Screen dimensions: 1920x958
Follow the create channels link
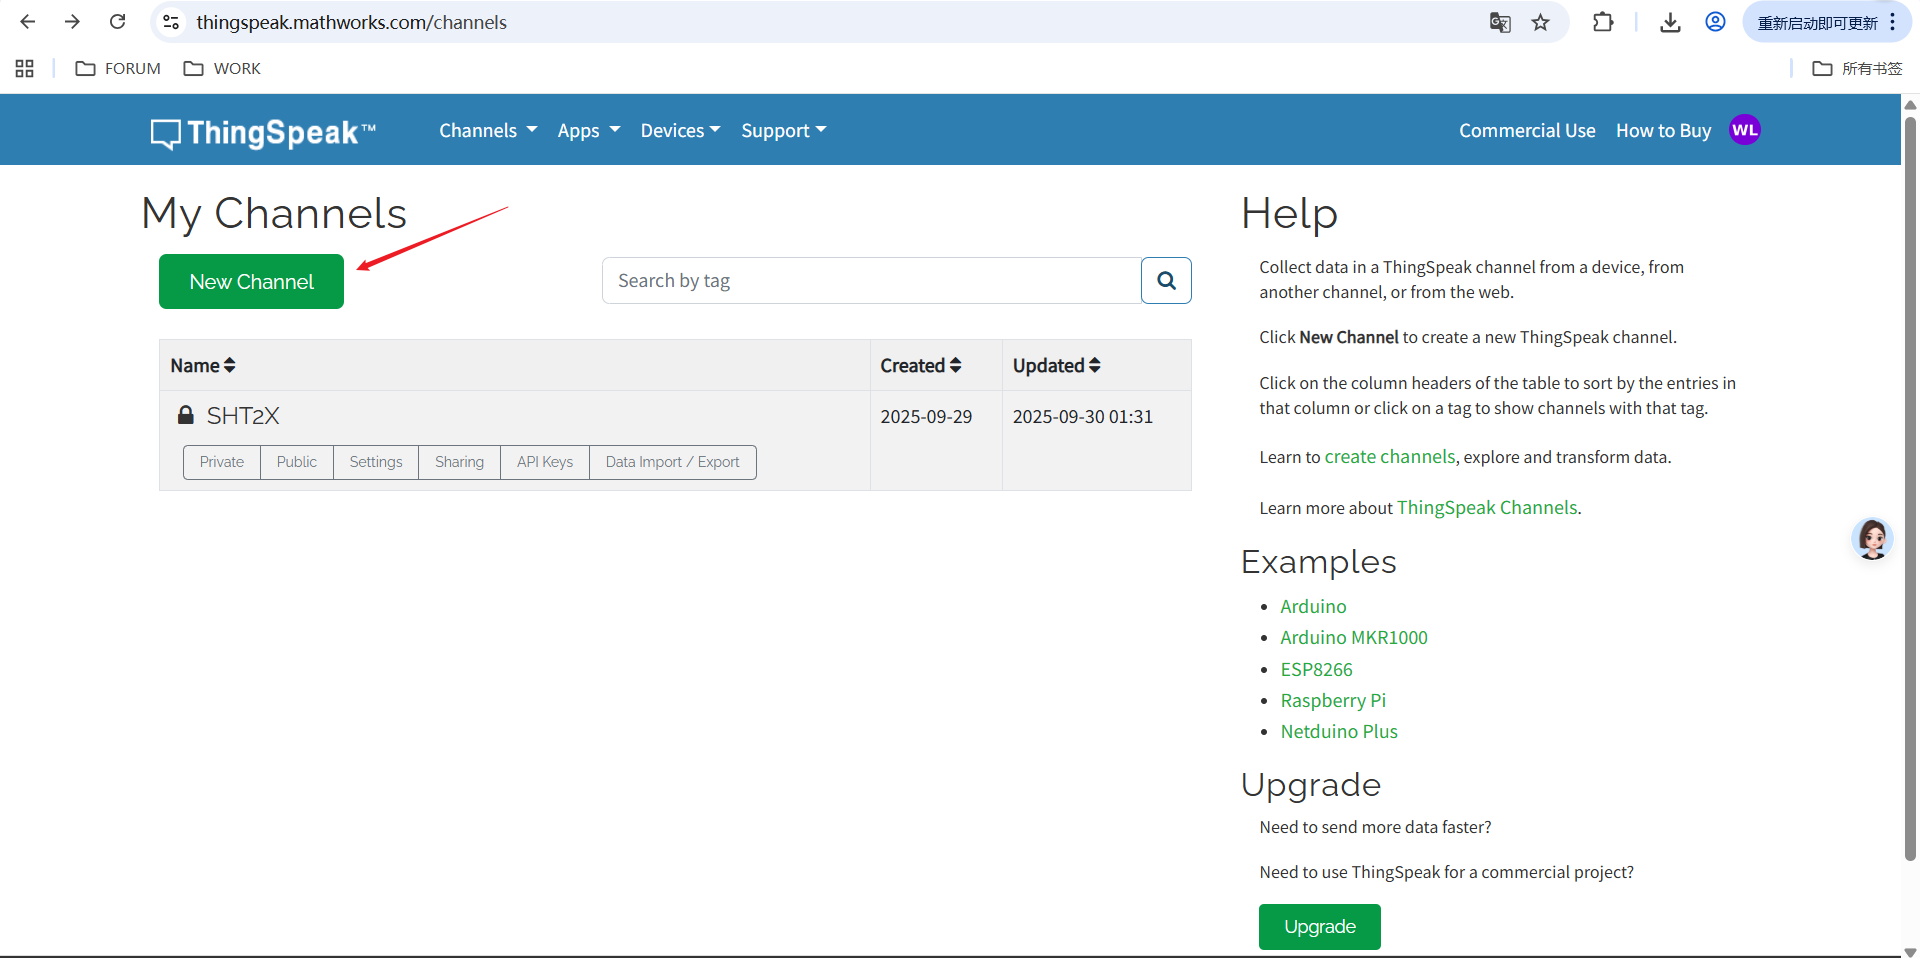tap(1390, 457)
